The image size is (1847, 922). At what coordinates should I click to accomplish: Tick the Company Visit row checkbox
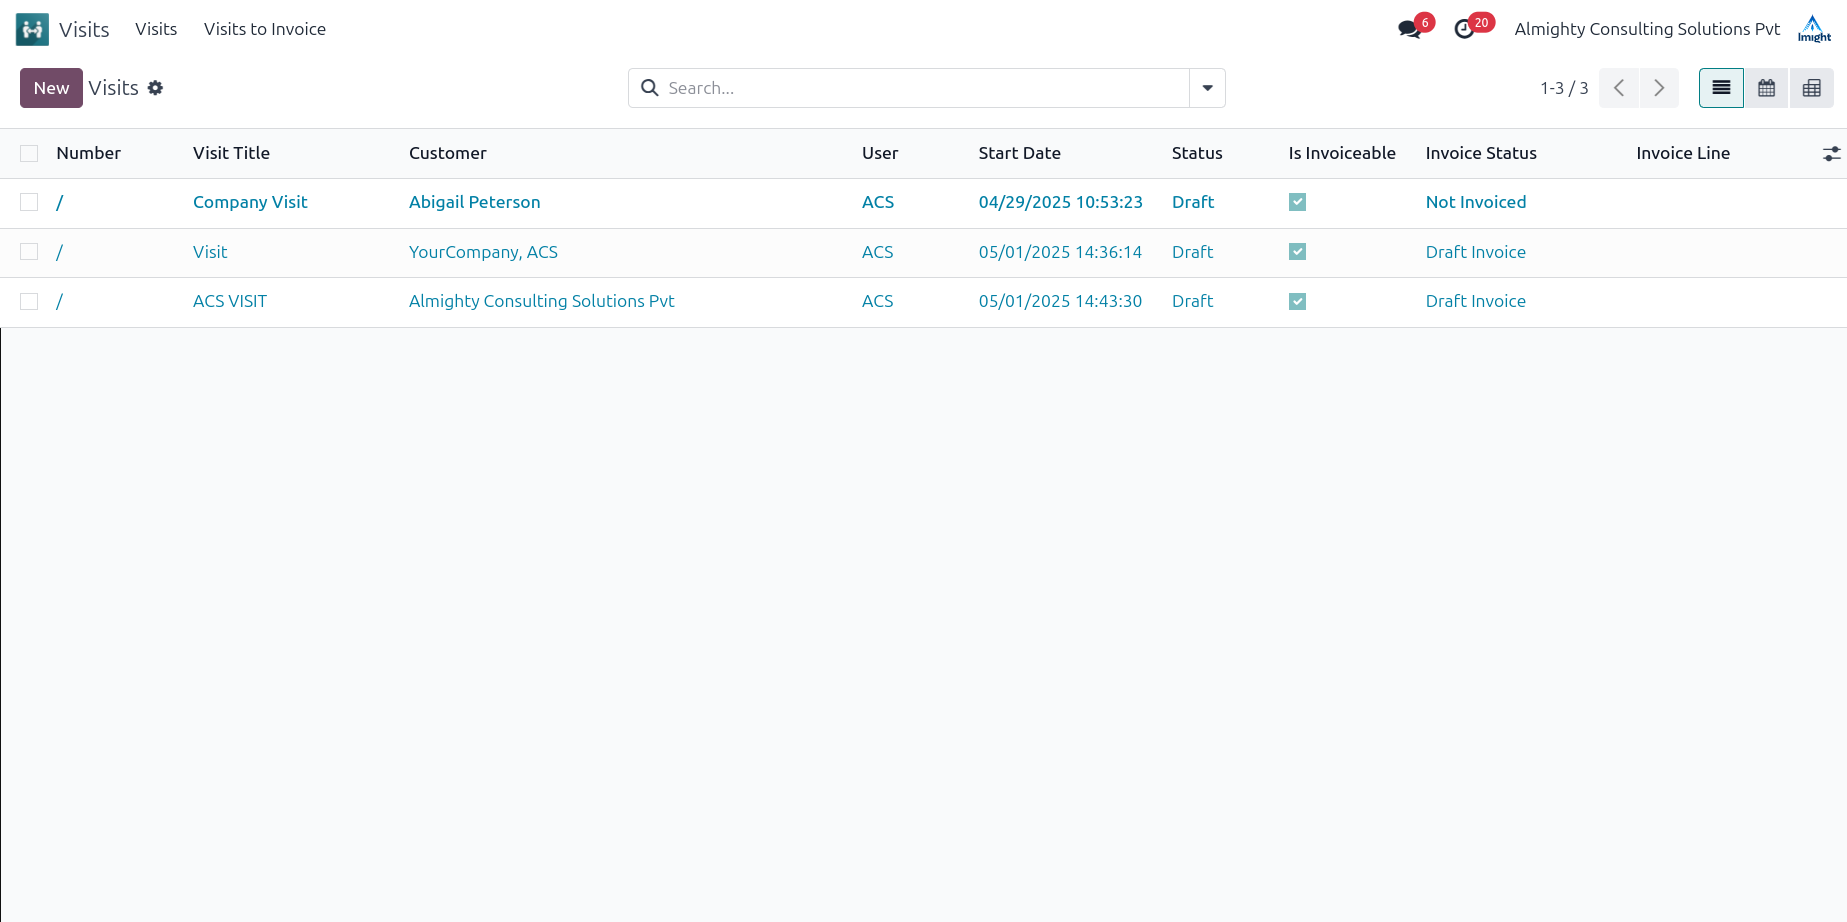[x=29, y=202]
